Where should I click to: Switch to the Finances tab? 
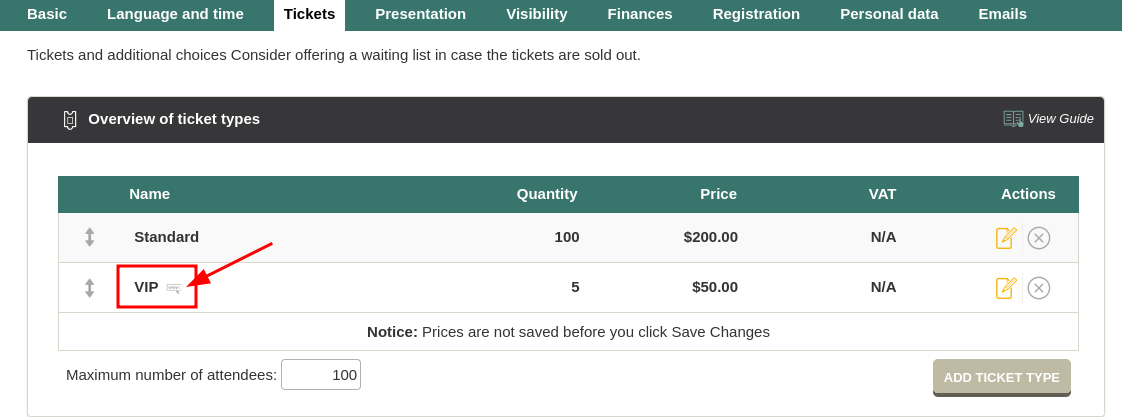640,14
